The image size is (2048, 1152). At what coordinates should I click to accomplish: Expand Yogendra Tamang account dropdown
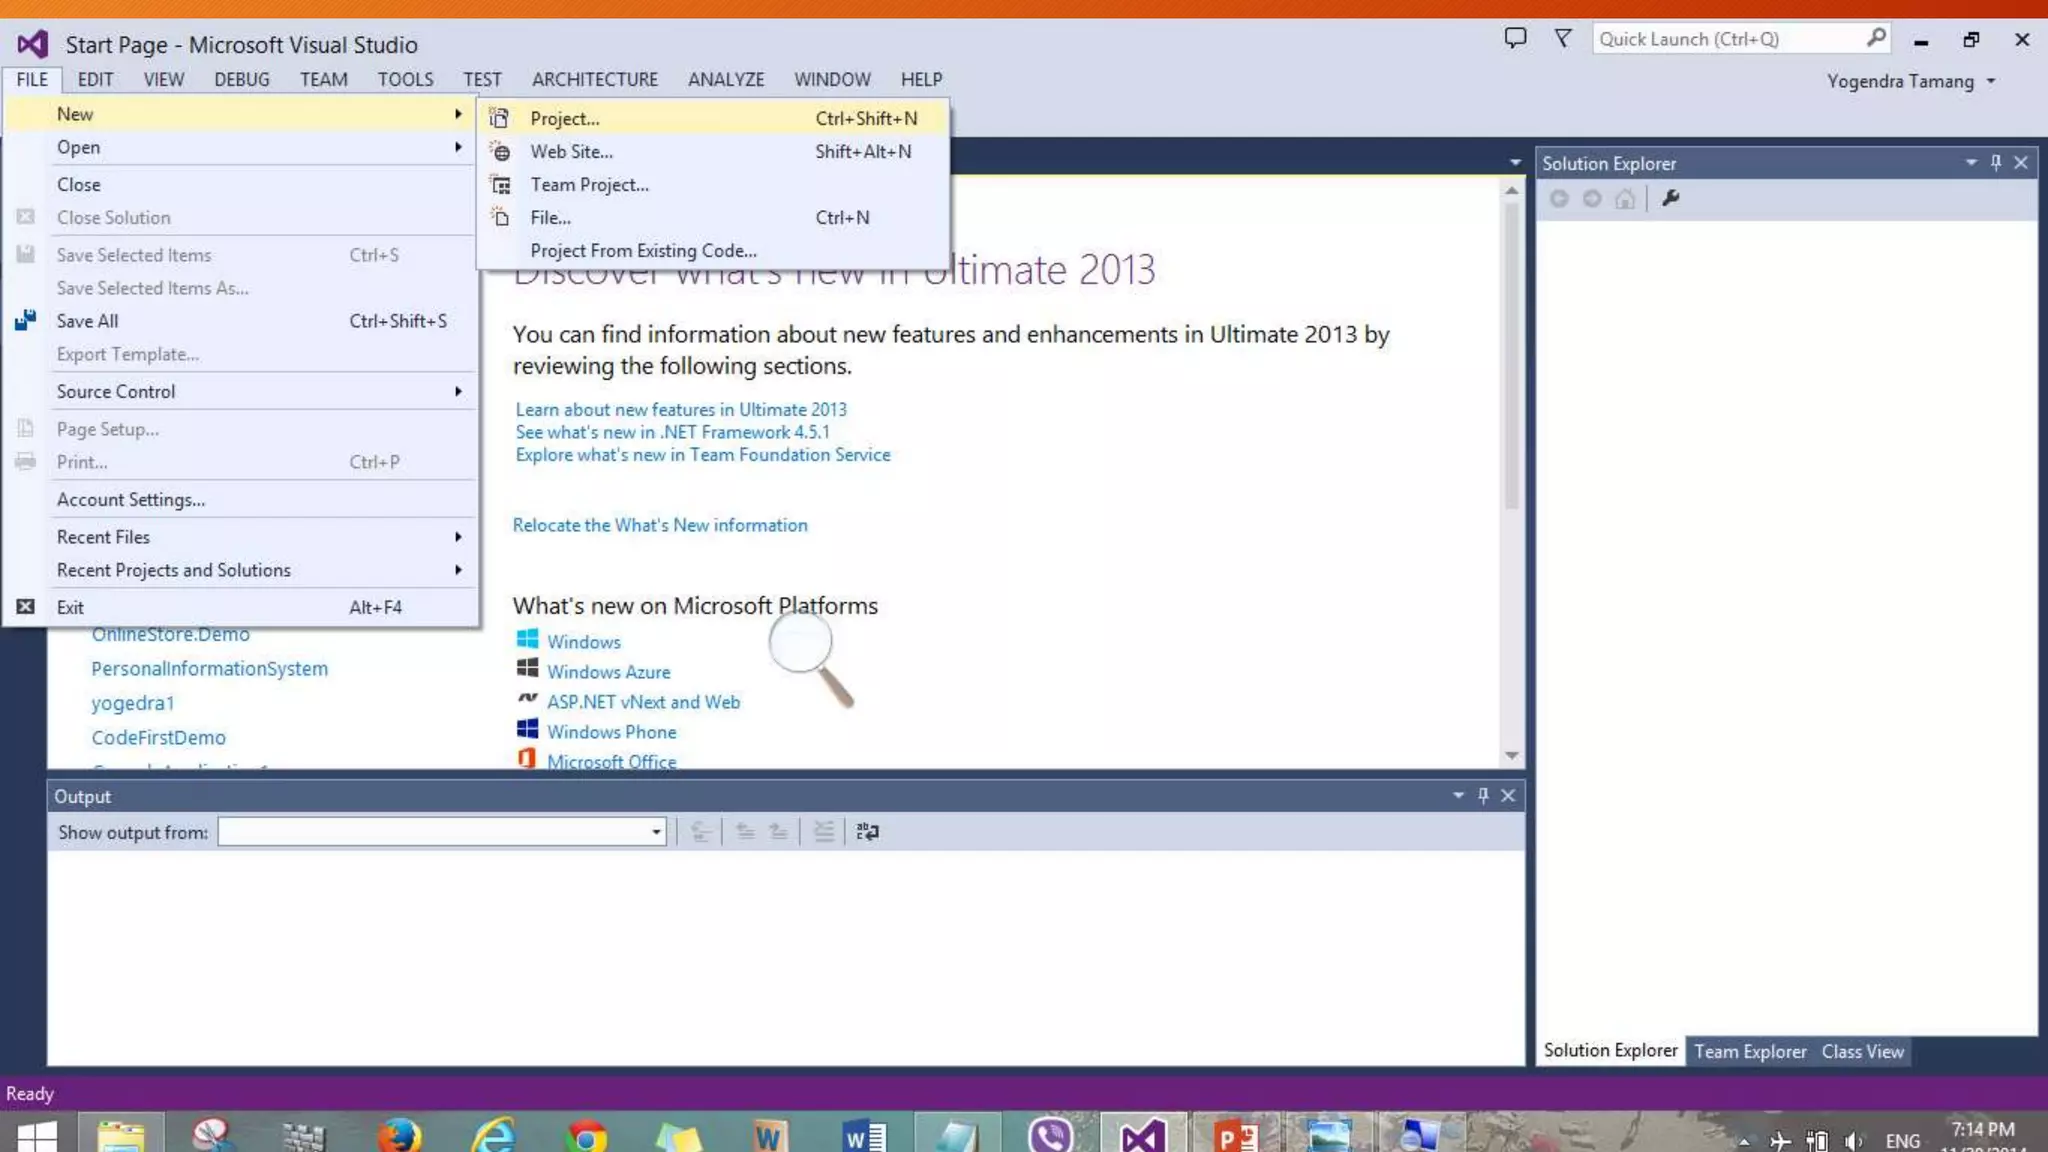click(1991, 81)
